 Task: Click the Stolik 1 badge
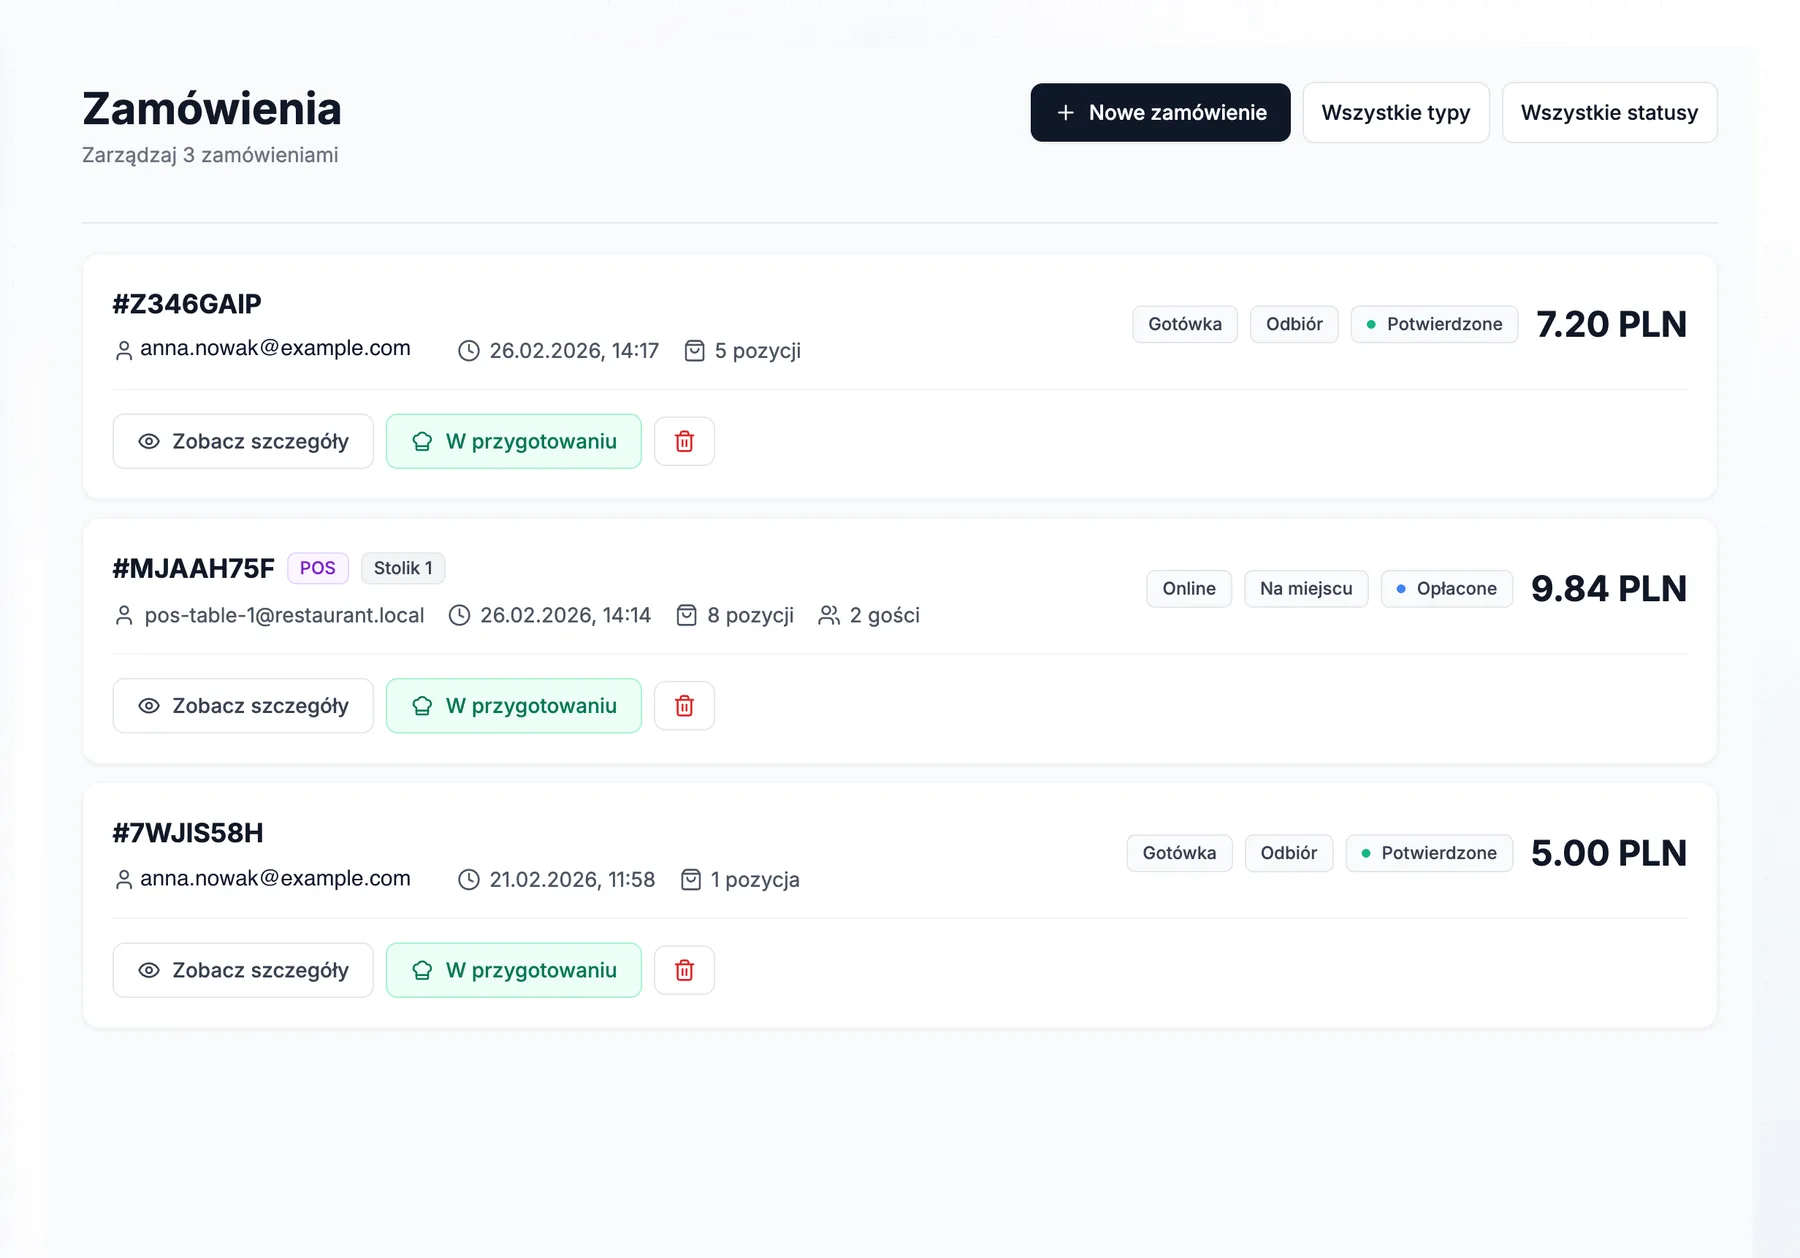point(403,568)
